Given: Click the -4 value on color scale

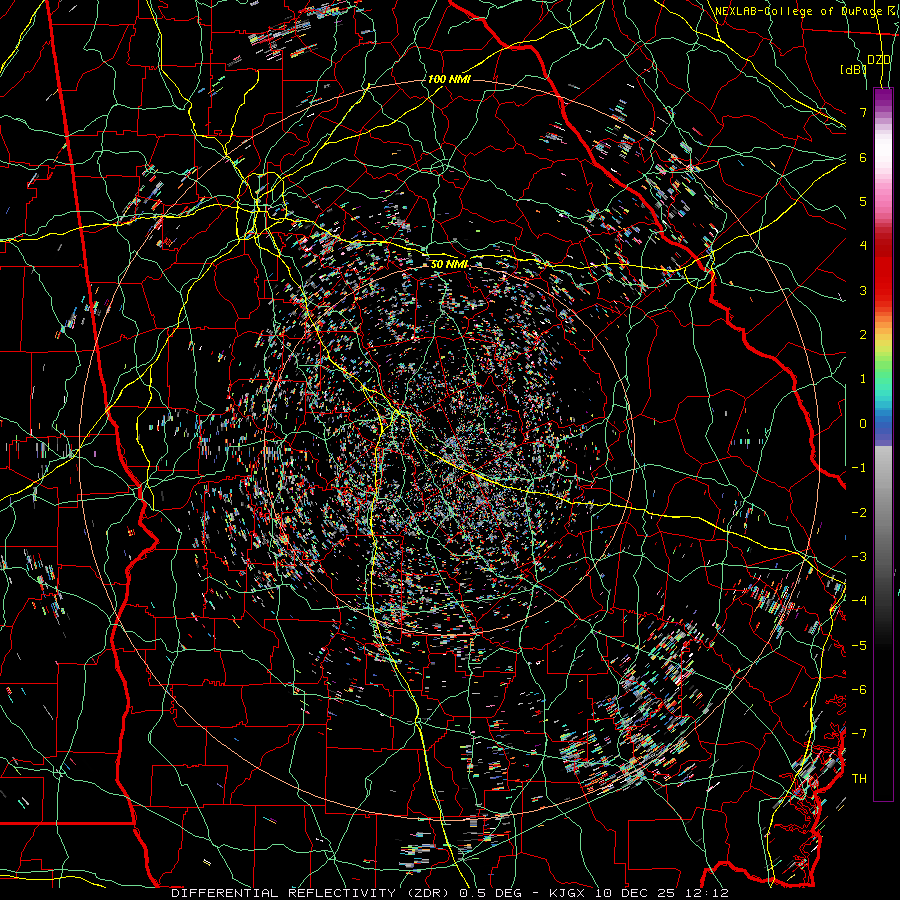Looking at the screenshot, I should coord(859,601).
